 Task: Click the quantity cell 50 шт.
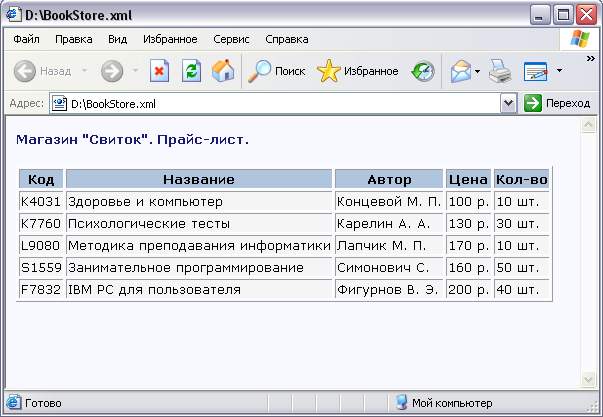(521, 267)
